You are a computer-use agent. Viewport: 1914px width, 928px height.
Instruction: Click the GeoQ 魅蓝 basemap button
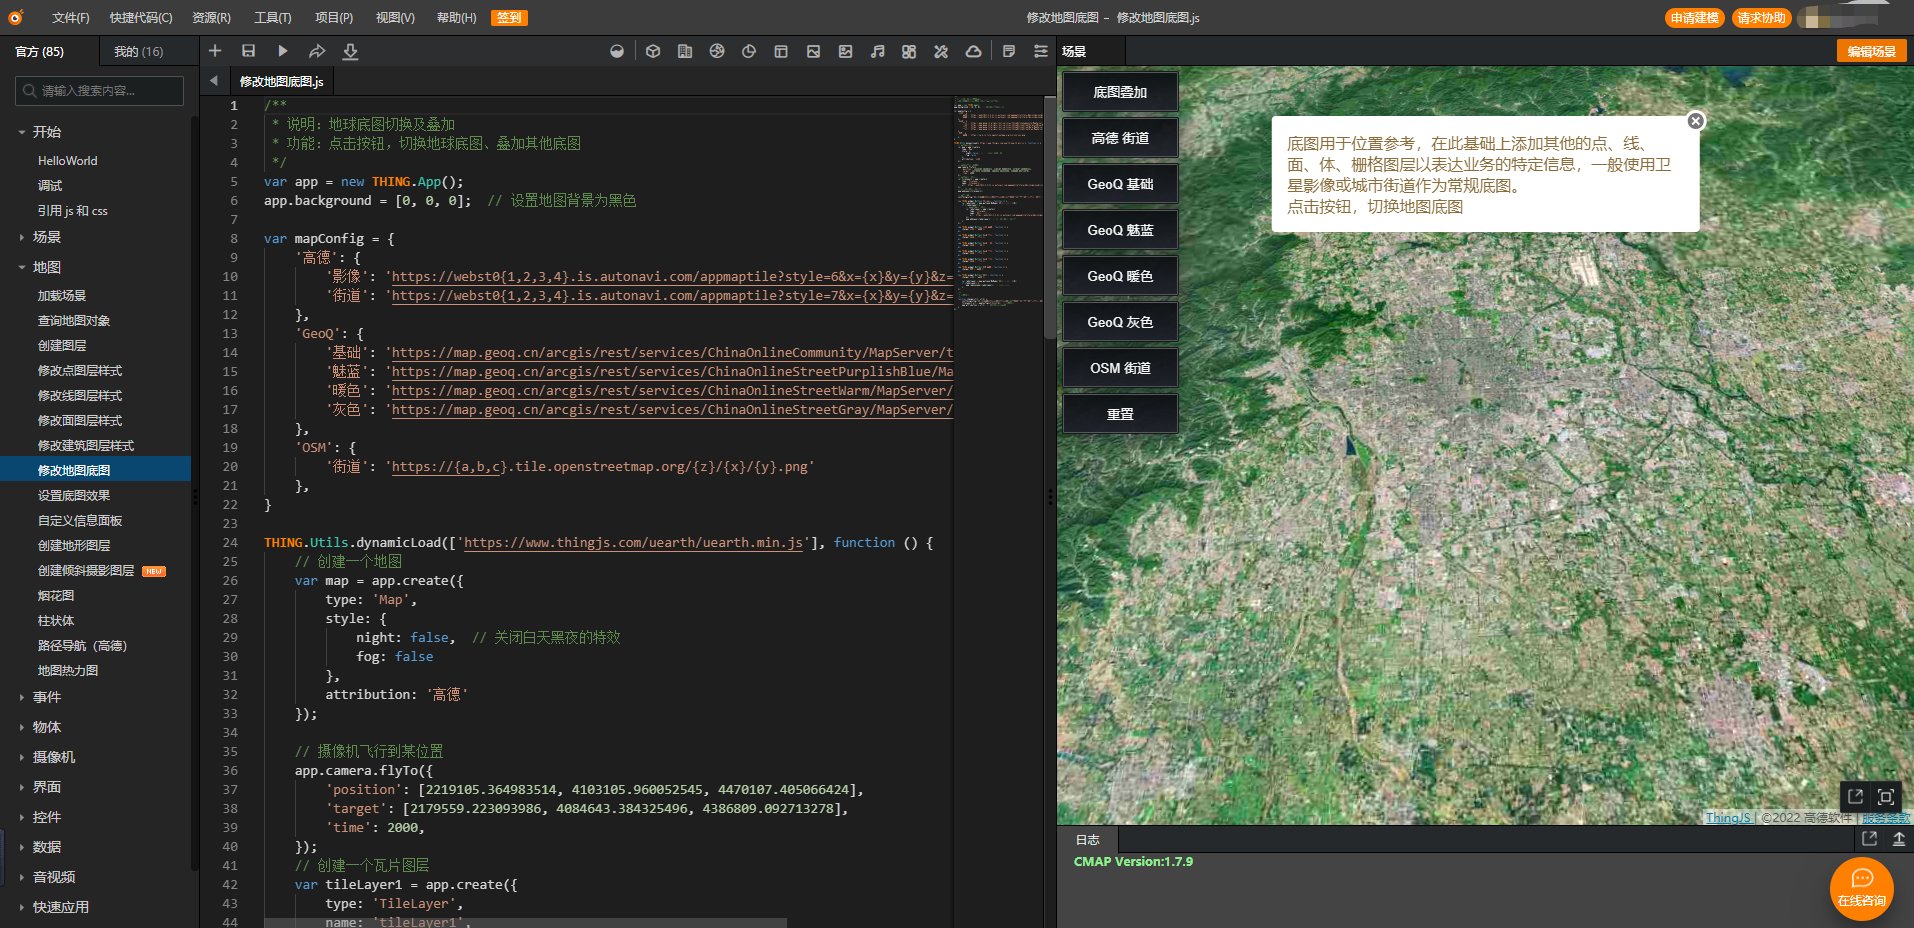(1120, 230)
